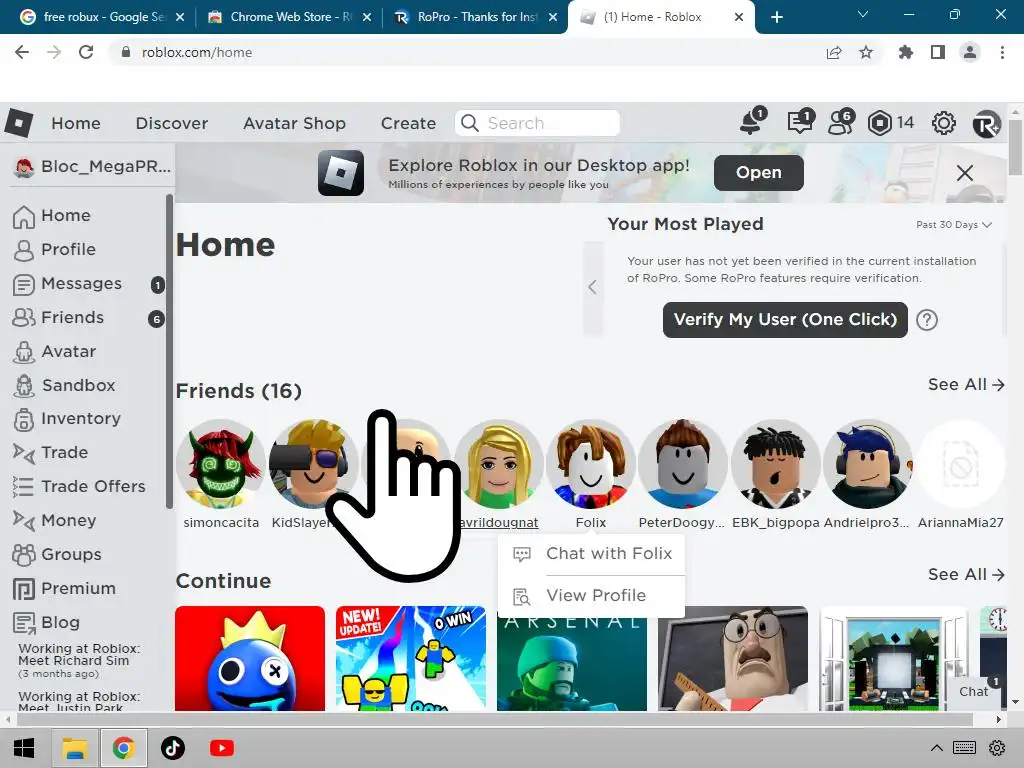Dismiss the desktop app banner
This screenshot has height=768, width=1024.
[x=965, y=173]
